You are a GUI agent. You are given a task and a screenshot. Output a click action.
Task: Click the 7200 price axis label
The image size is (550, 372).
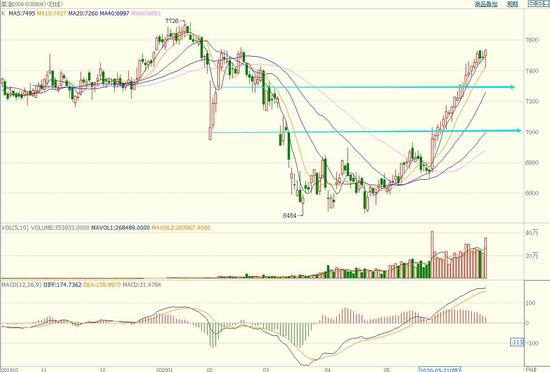[532, 102]
